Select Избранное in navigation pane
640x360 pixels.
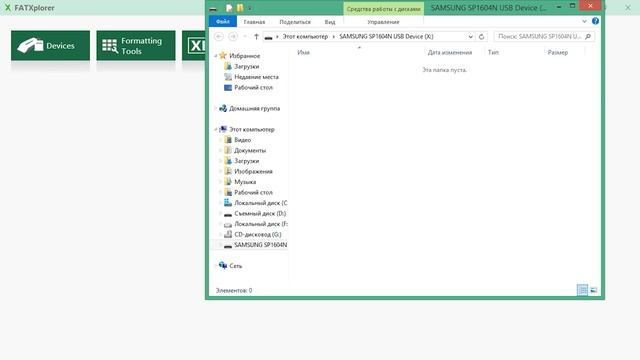tap(244, 56)
